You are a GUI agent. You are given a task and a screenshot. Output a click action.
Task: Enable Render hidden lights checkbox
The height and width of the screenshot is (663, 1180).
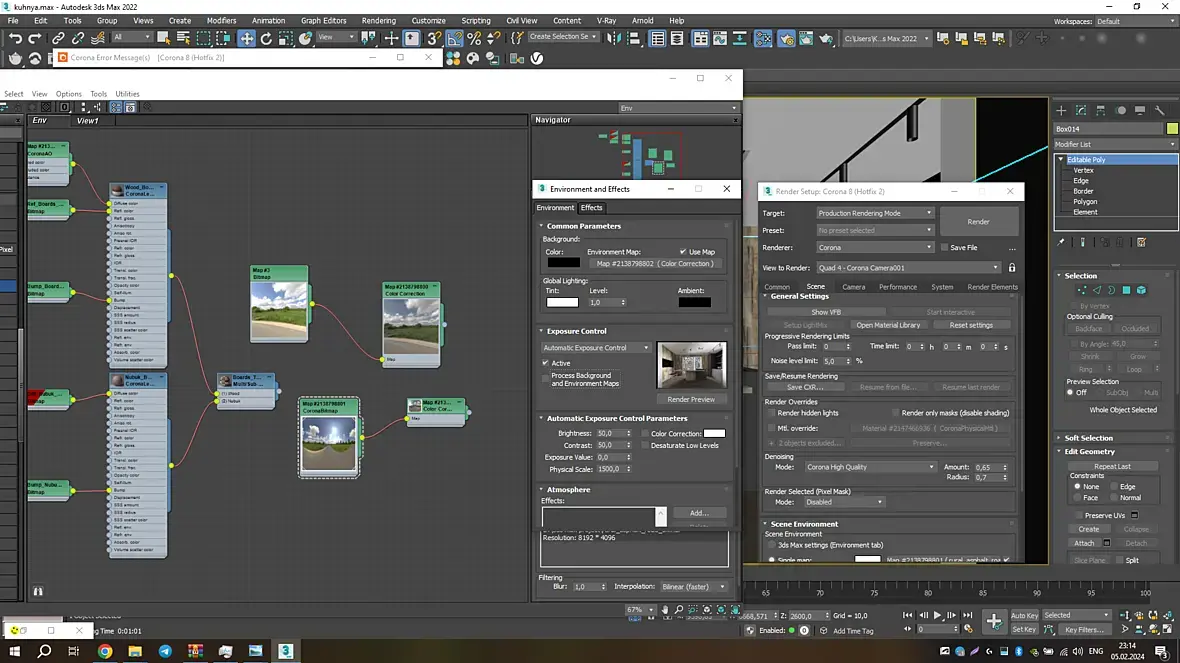coord(771,413)
